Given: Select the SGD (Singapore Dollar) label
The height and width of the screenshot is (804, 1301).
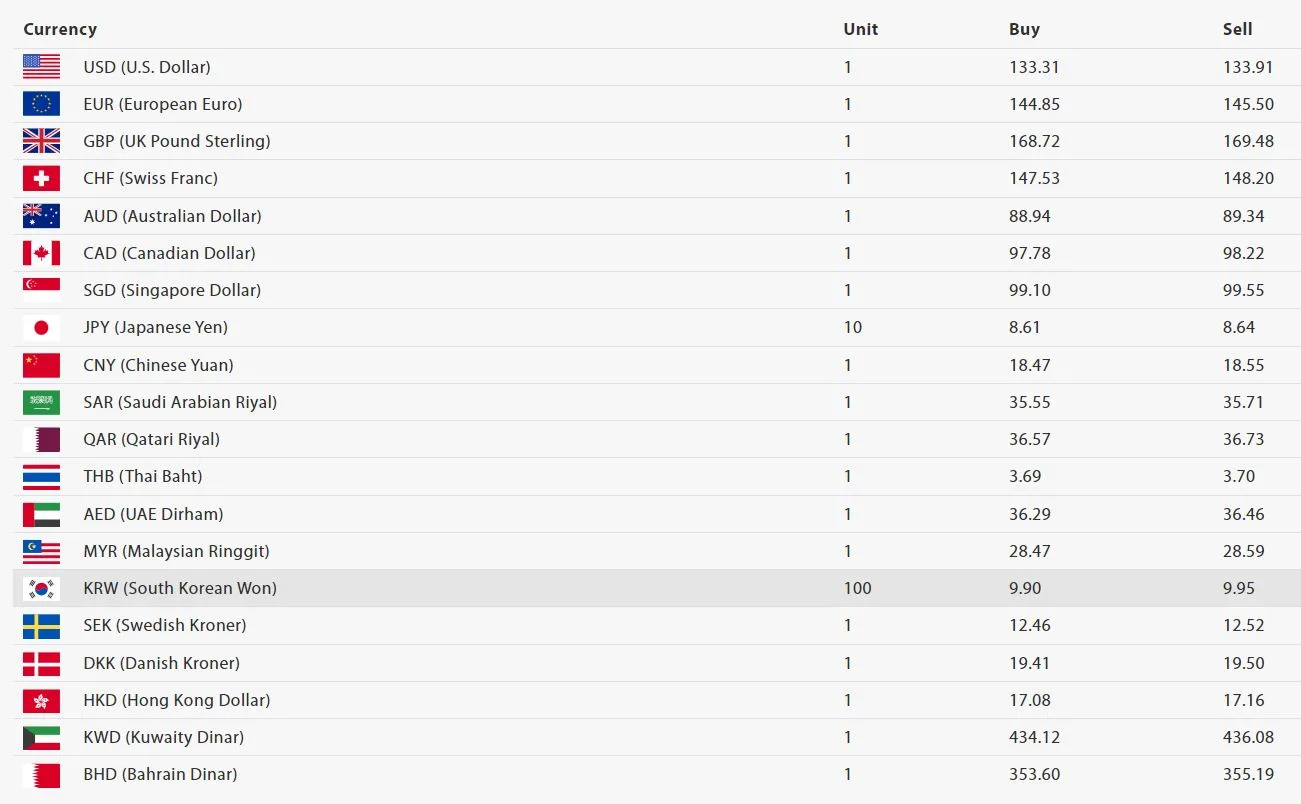Looking at the screenshot, I should [172, 290].
